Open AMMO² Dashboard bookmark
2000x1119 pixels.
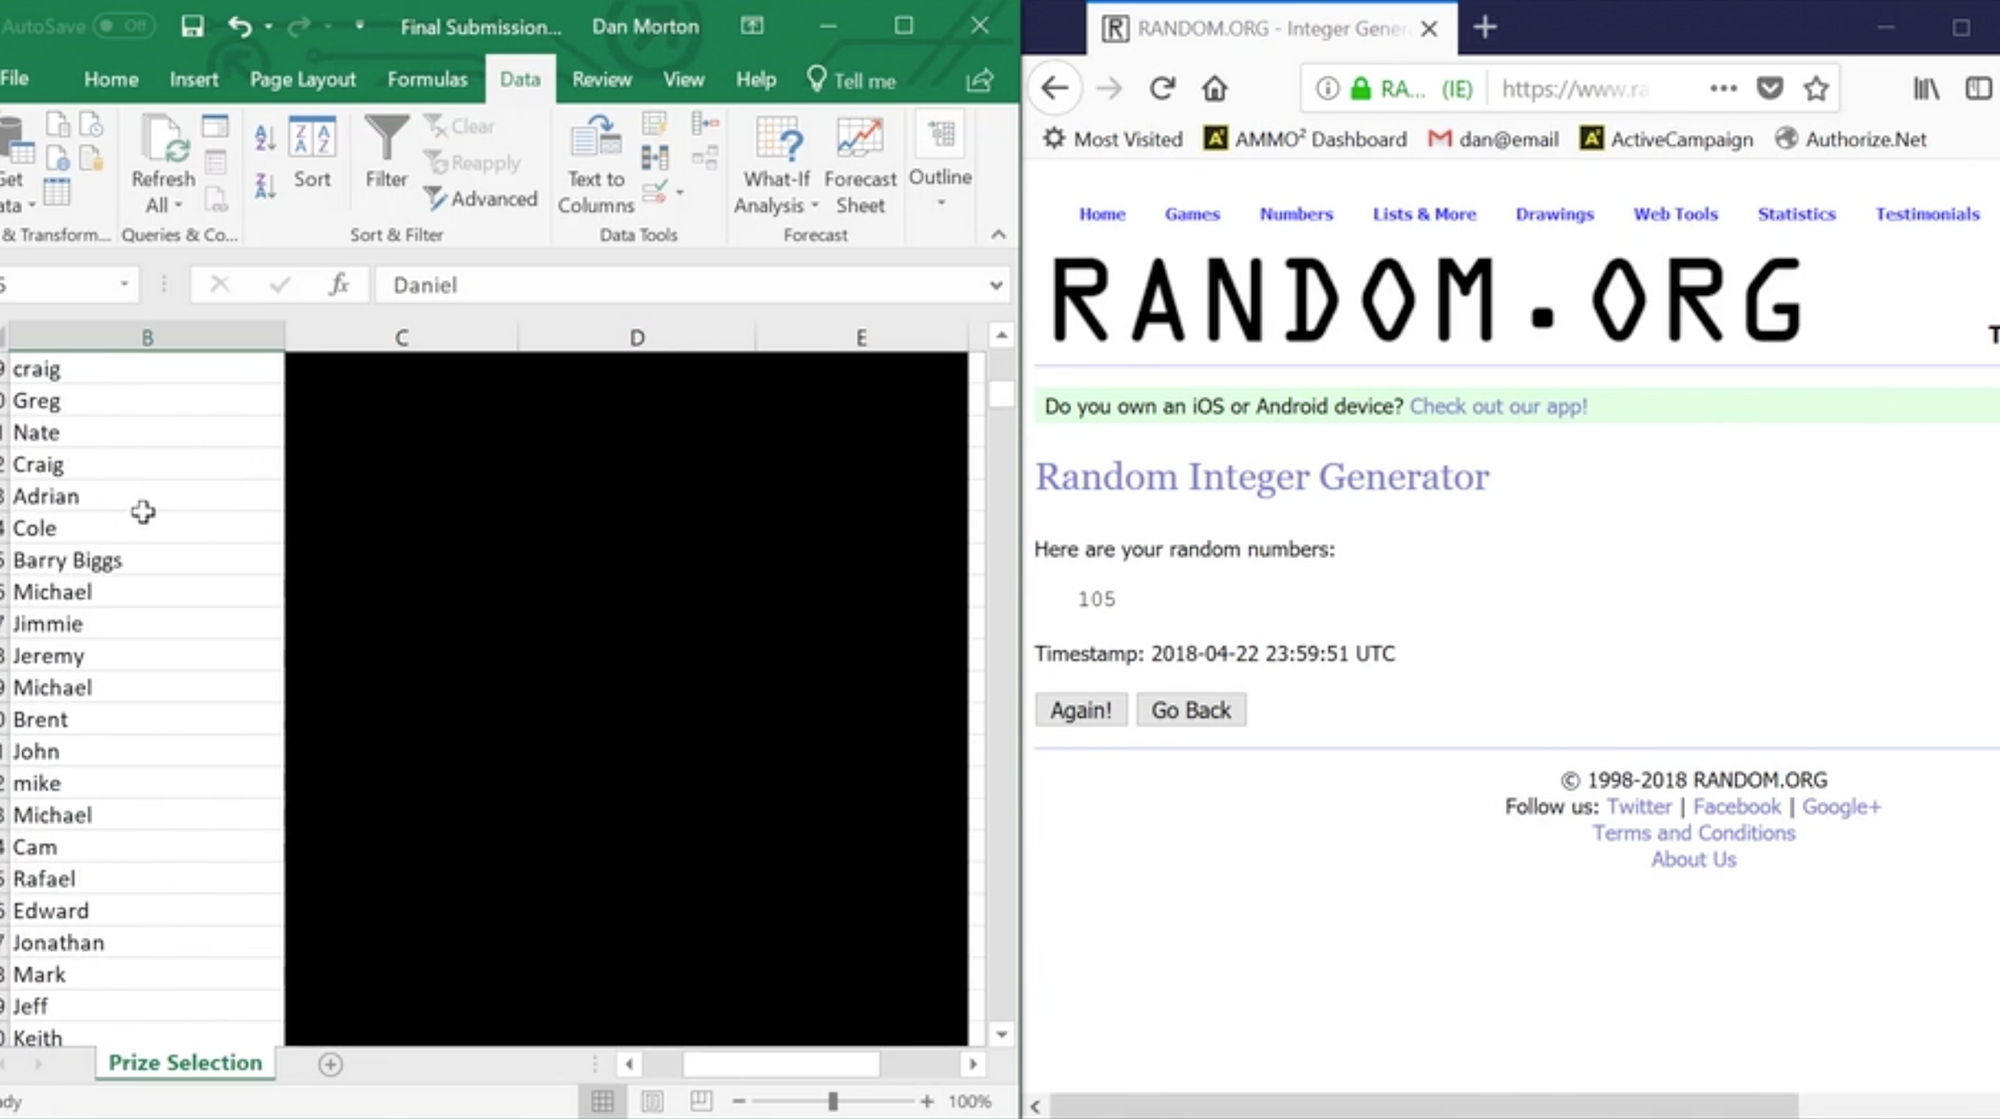coord(1306,139)
